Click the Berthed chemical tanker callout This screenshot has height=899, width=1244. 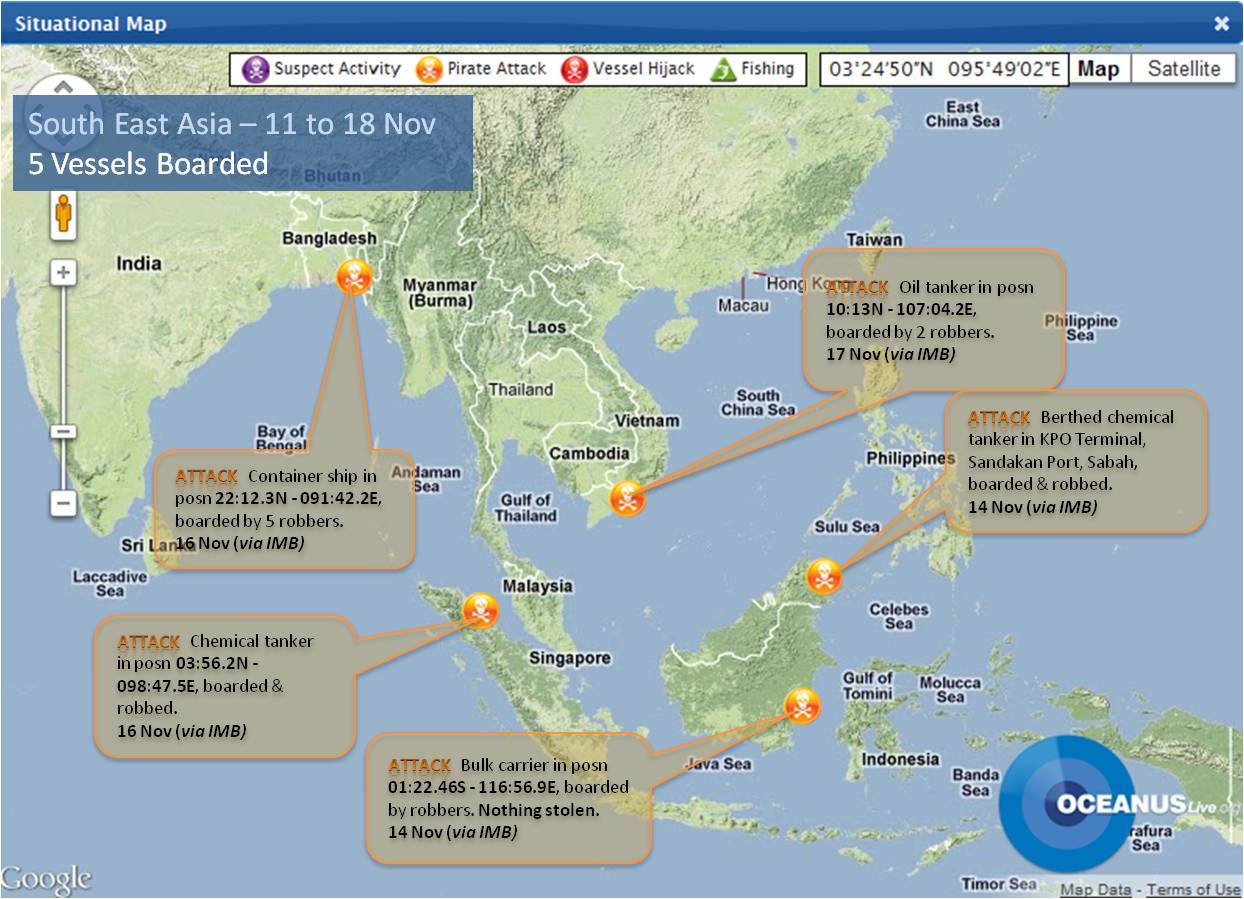tap(1077, 460)
